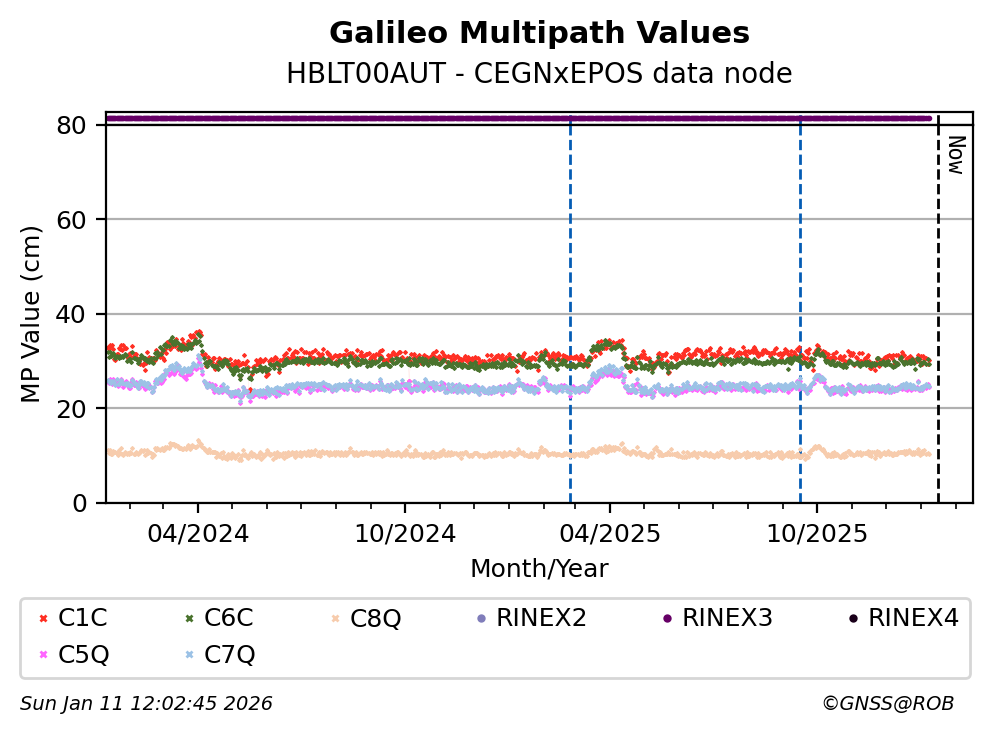Viewport: 993px width, 734px height.
Task: Click the green C6C legend marker
Action: tap(187, 619)
